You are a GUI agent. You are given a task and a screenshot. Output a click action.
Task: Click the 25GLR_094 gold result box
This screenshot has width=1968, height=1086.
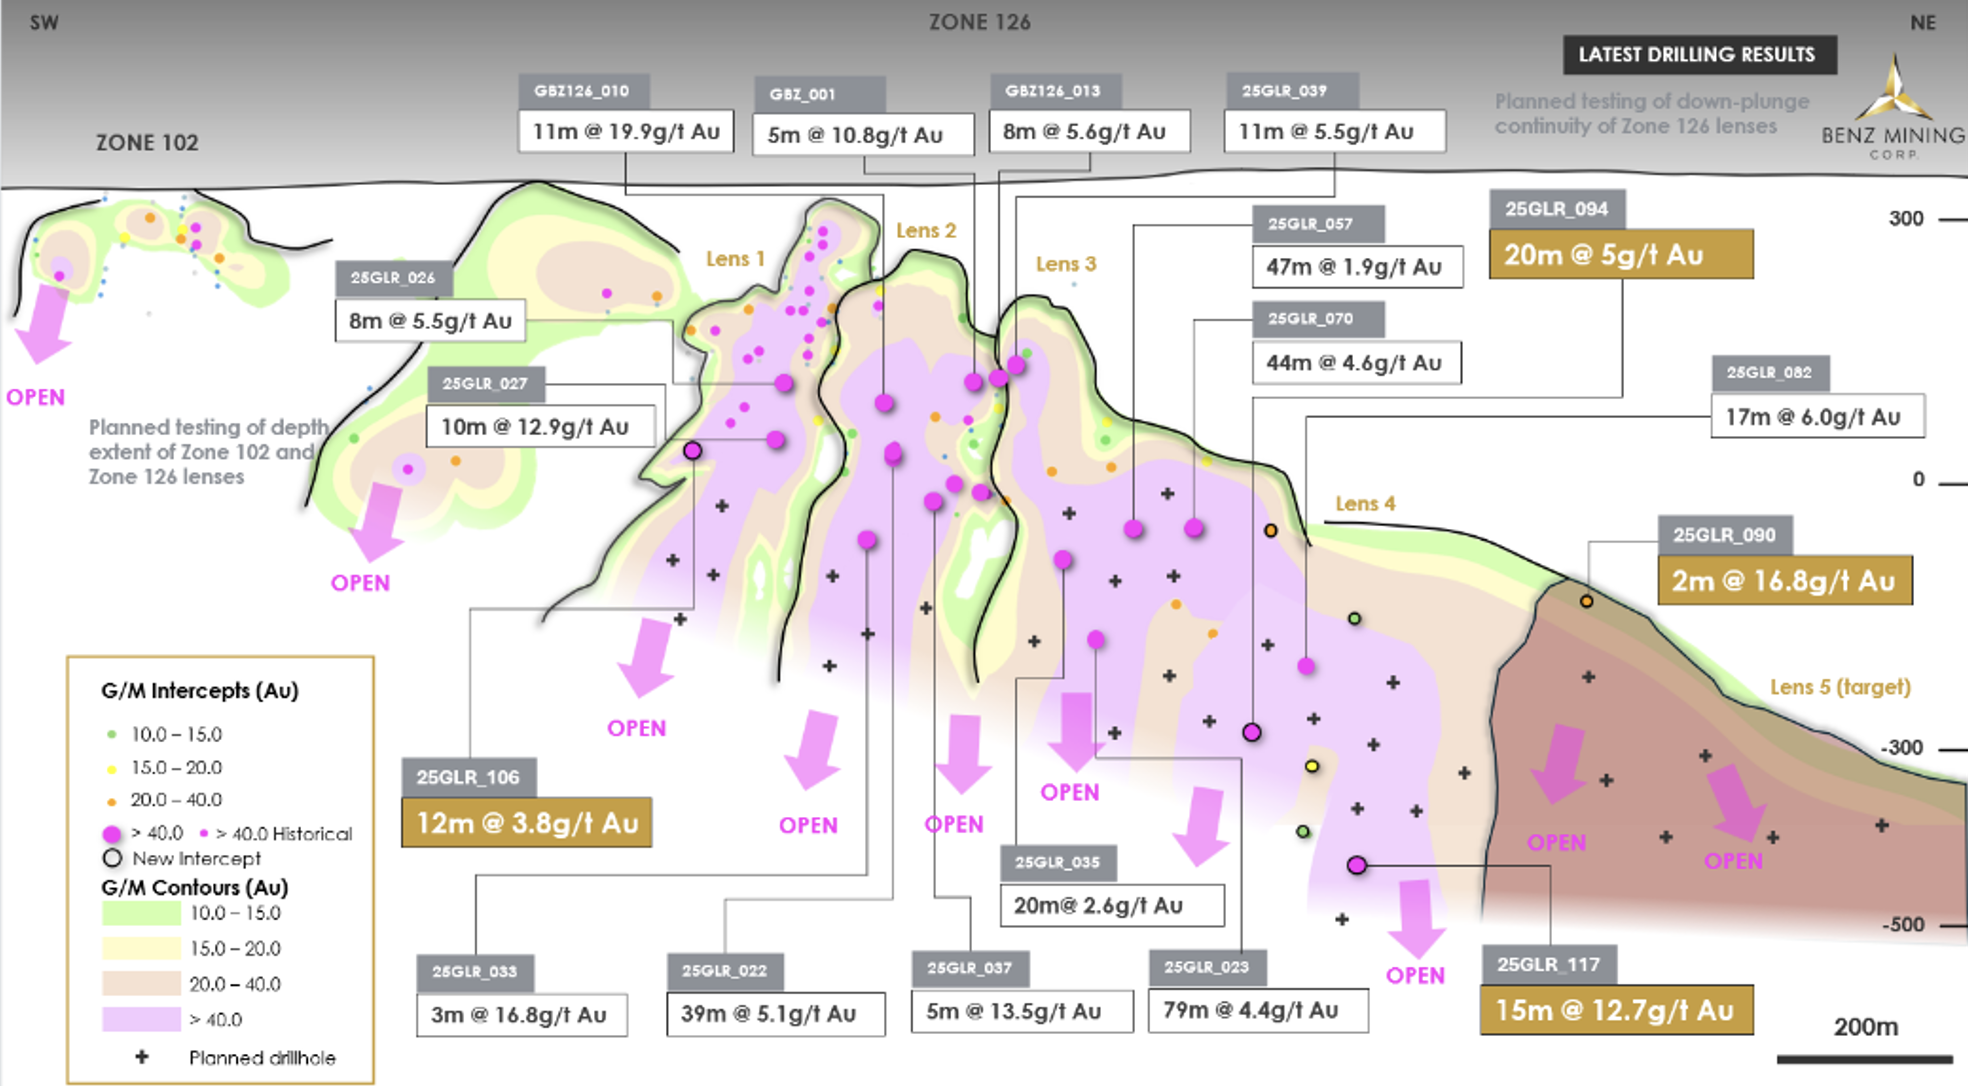click(1620, 255)
